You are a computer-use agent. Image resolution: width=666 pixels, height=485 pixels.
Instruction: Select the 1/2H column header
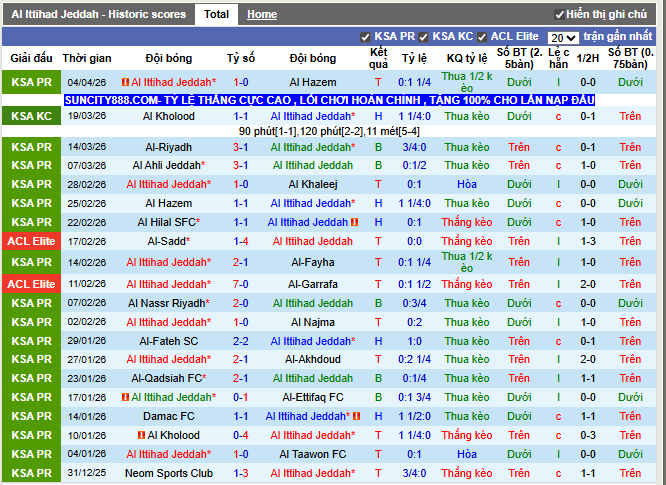[x=588, y=58]
